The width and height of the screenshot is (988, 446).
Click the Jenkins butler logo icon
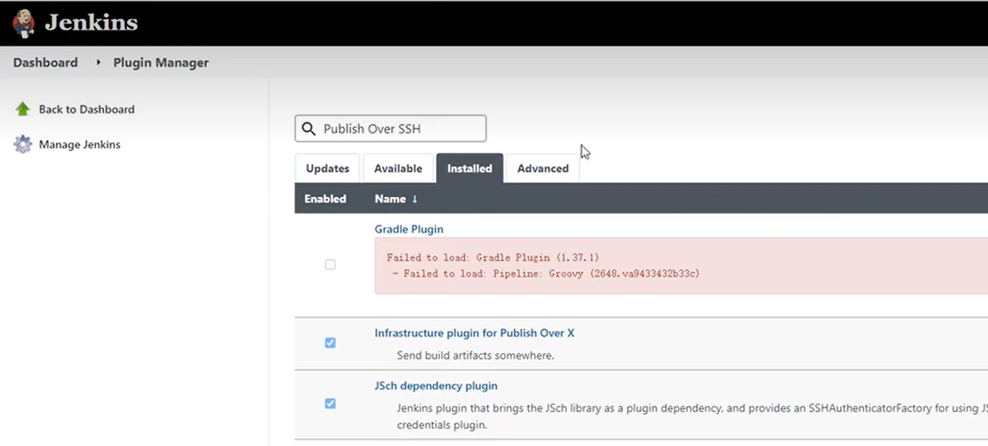pos(23,23)
